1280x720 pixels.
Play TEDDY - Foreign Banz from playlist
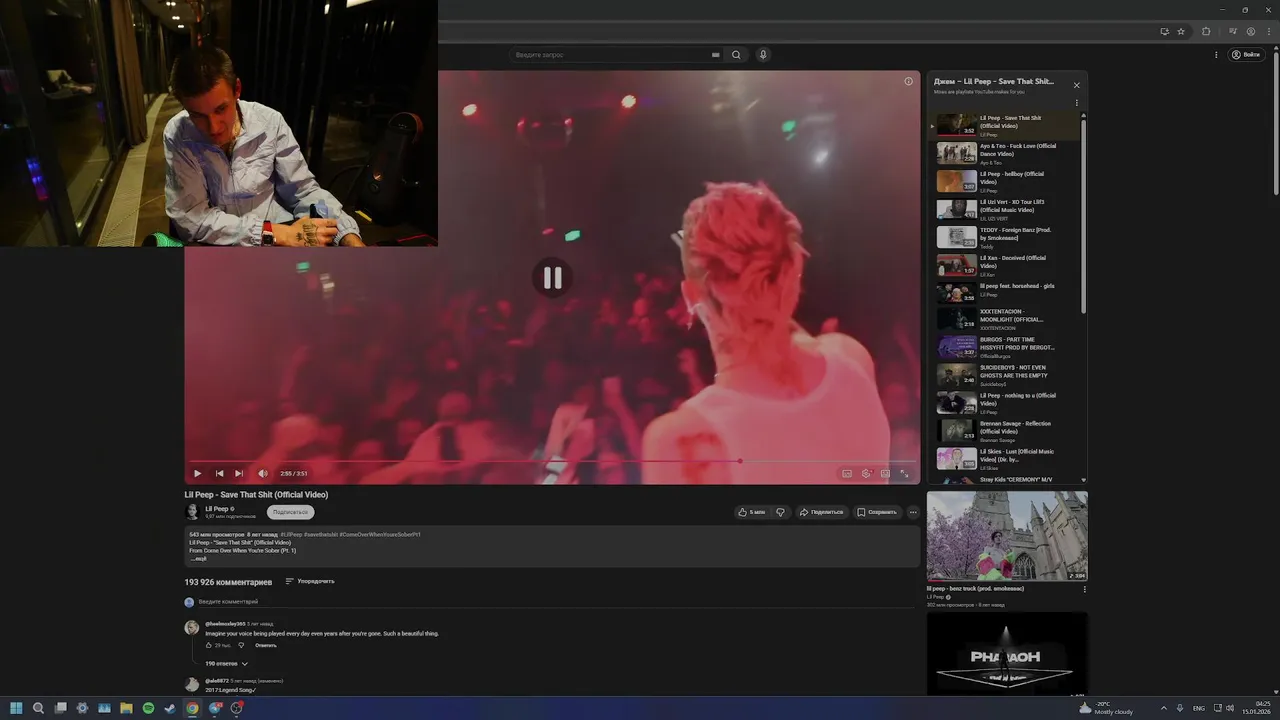click(x=1006, y=237)
